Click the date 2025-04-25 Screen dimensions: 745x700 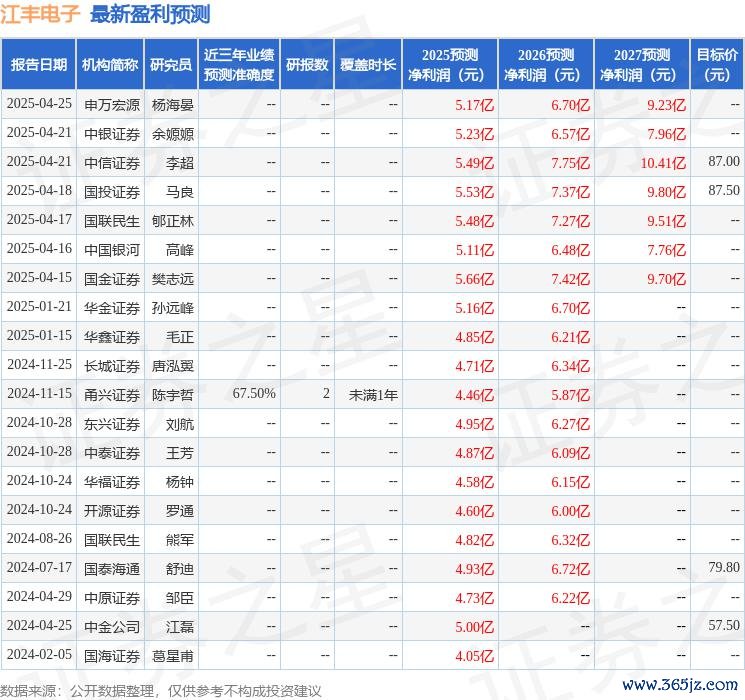click(39, 104)
